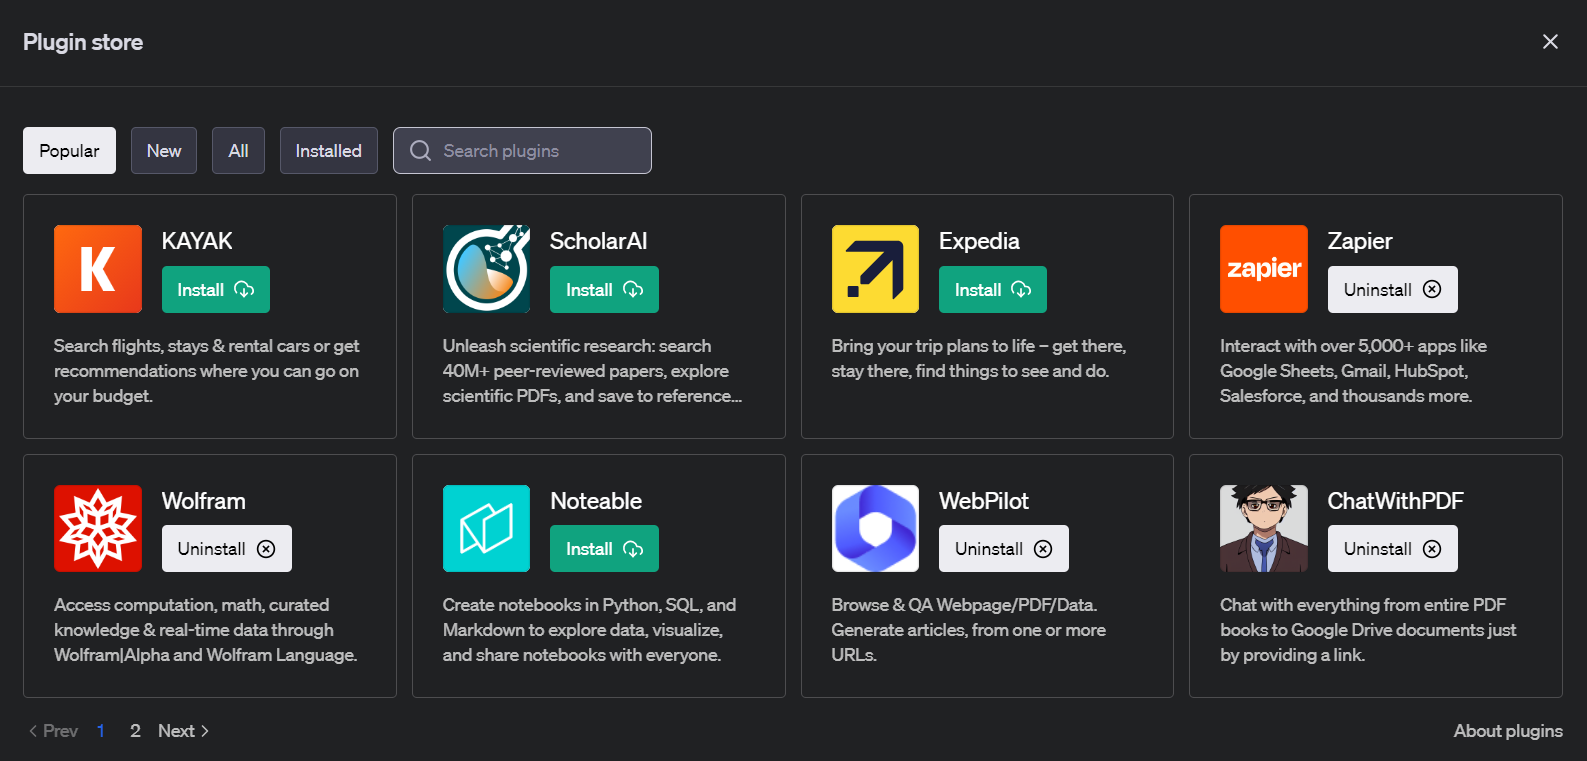This screenshot has width=1587, height=761.
Task: Click the Zapier plugin title
Action: 1360,241
